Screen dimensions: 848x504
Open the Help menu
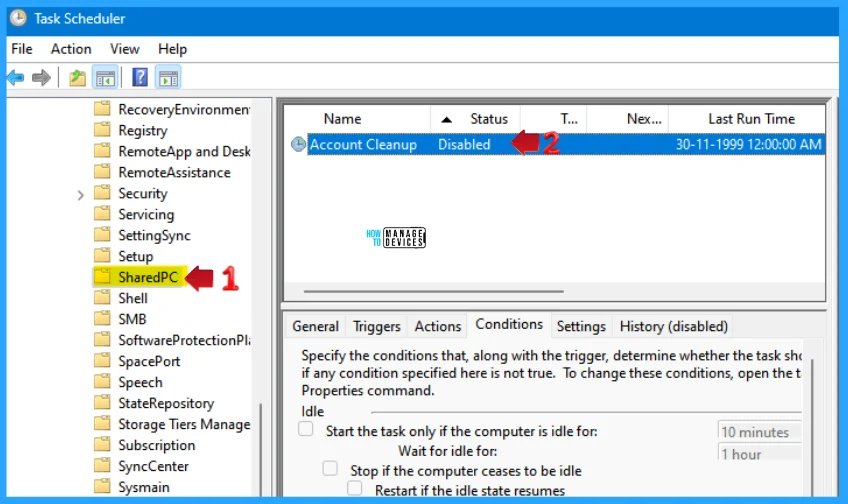tap(173, 49)
